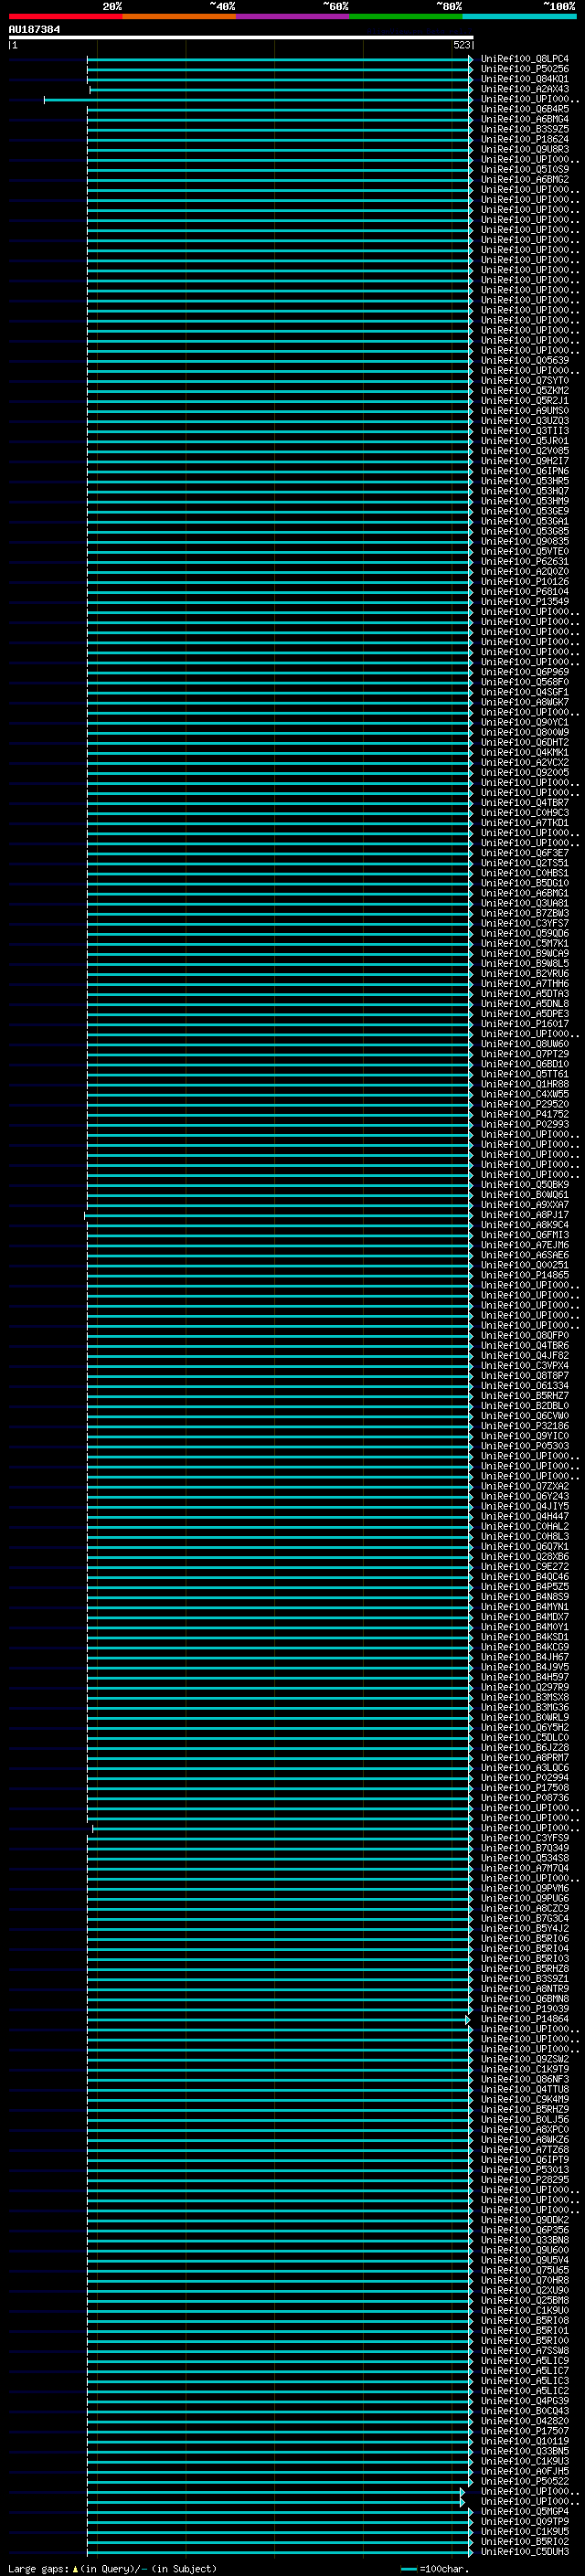Viewport: 585px width, 2576px height.
Task: Open hit UniRef100_P13549
Action: click(x=524, y=601)
